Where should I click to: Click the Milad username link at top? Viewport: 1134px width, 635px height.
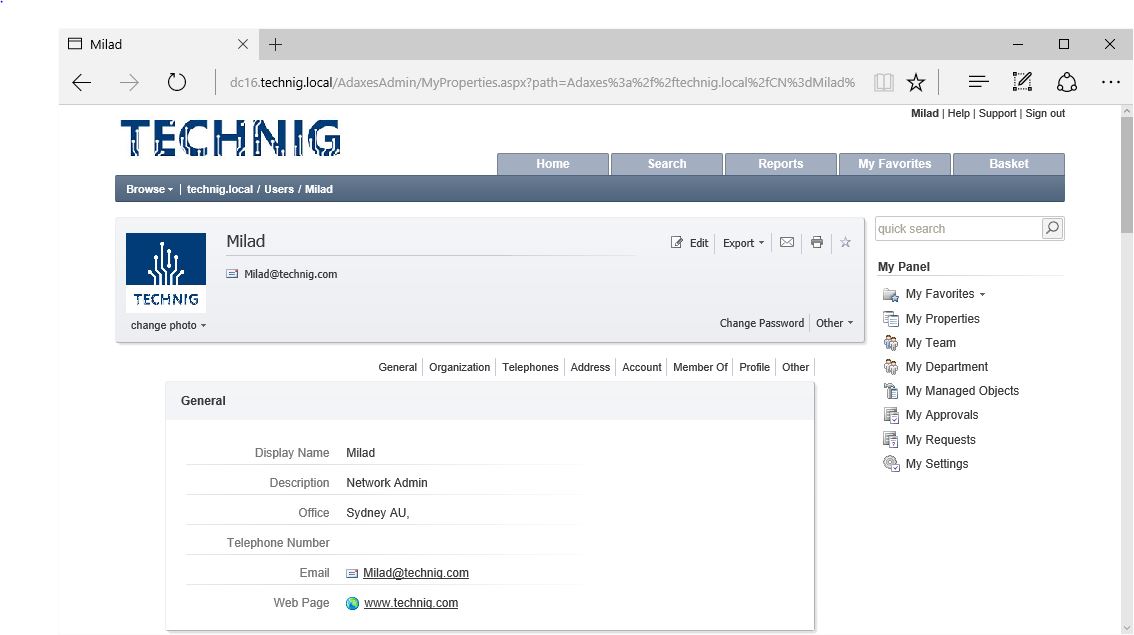pyautogui.click(x=924, y=114)
